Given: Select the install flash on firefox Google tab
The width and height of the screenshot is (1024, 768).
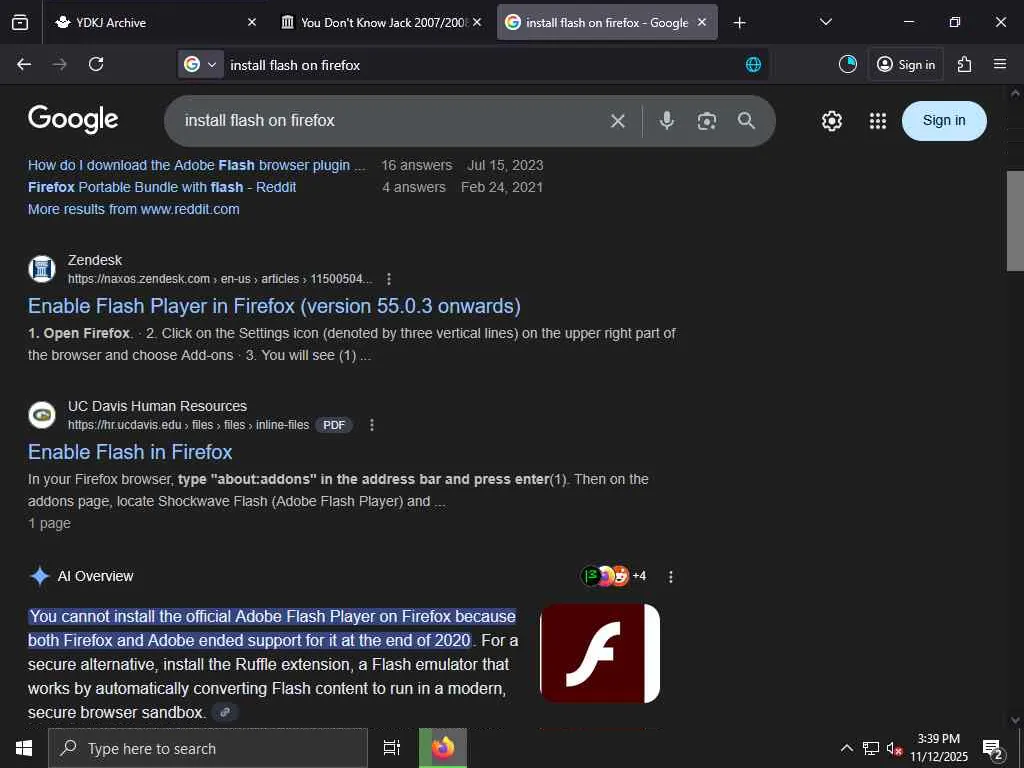Looking at the screenshot, I should [x=607, y=22].
